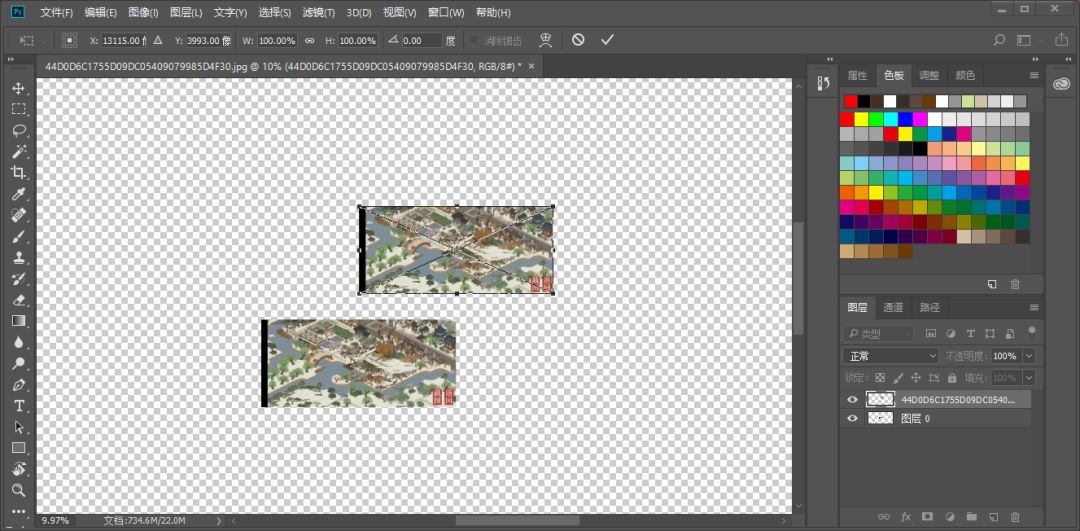Open the History panel icon
This screenshot has width=1080, height=531.
tap(823, 83)
